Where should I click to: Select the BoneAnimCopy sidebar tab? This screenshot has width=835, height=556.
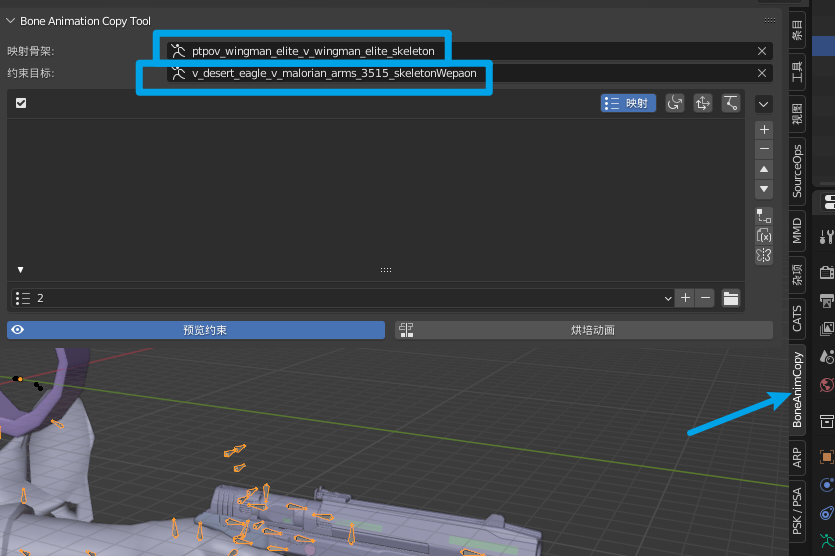point(797,389)
